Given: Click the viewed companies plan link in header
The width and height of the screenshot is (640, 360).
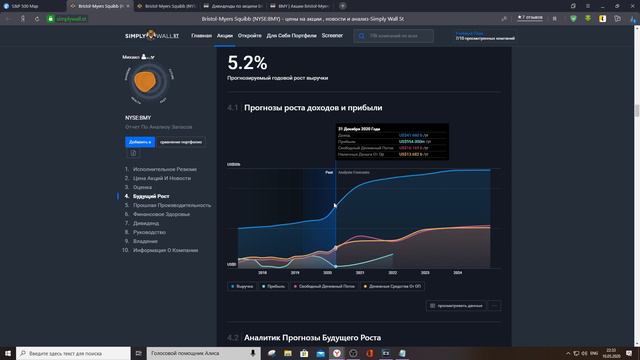Looking at the screenshot, I should pos(485,36).
